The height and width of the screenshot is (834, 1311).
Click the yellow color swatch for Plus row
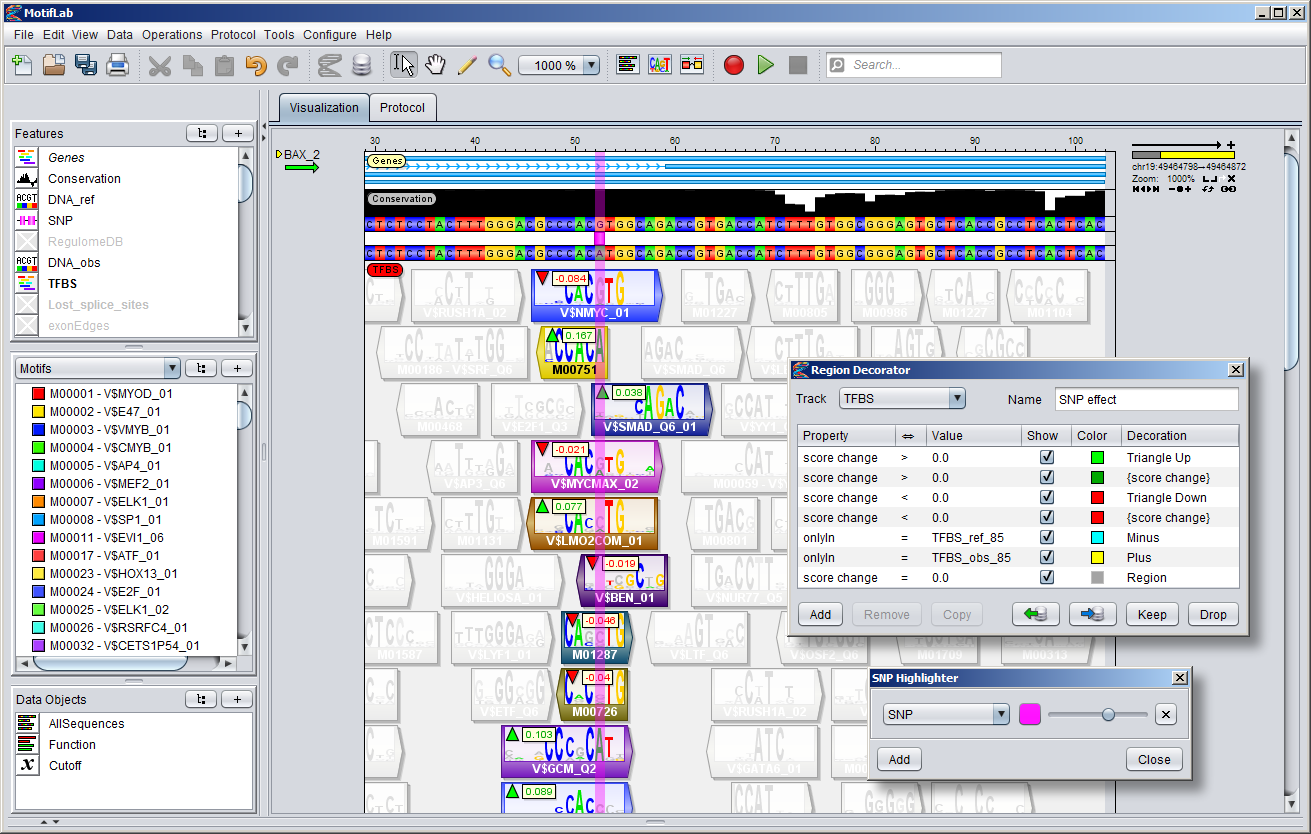pyautogui.click(x=1097, y=557)
